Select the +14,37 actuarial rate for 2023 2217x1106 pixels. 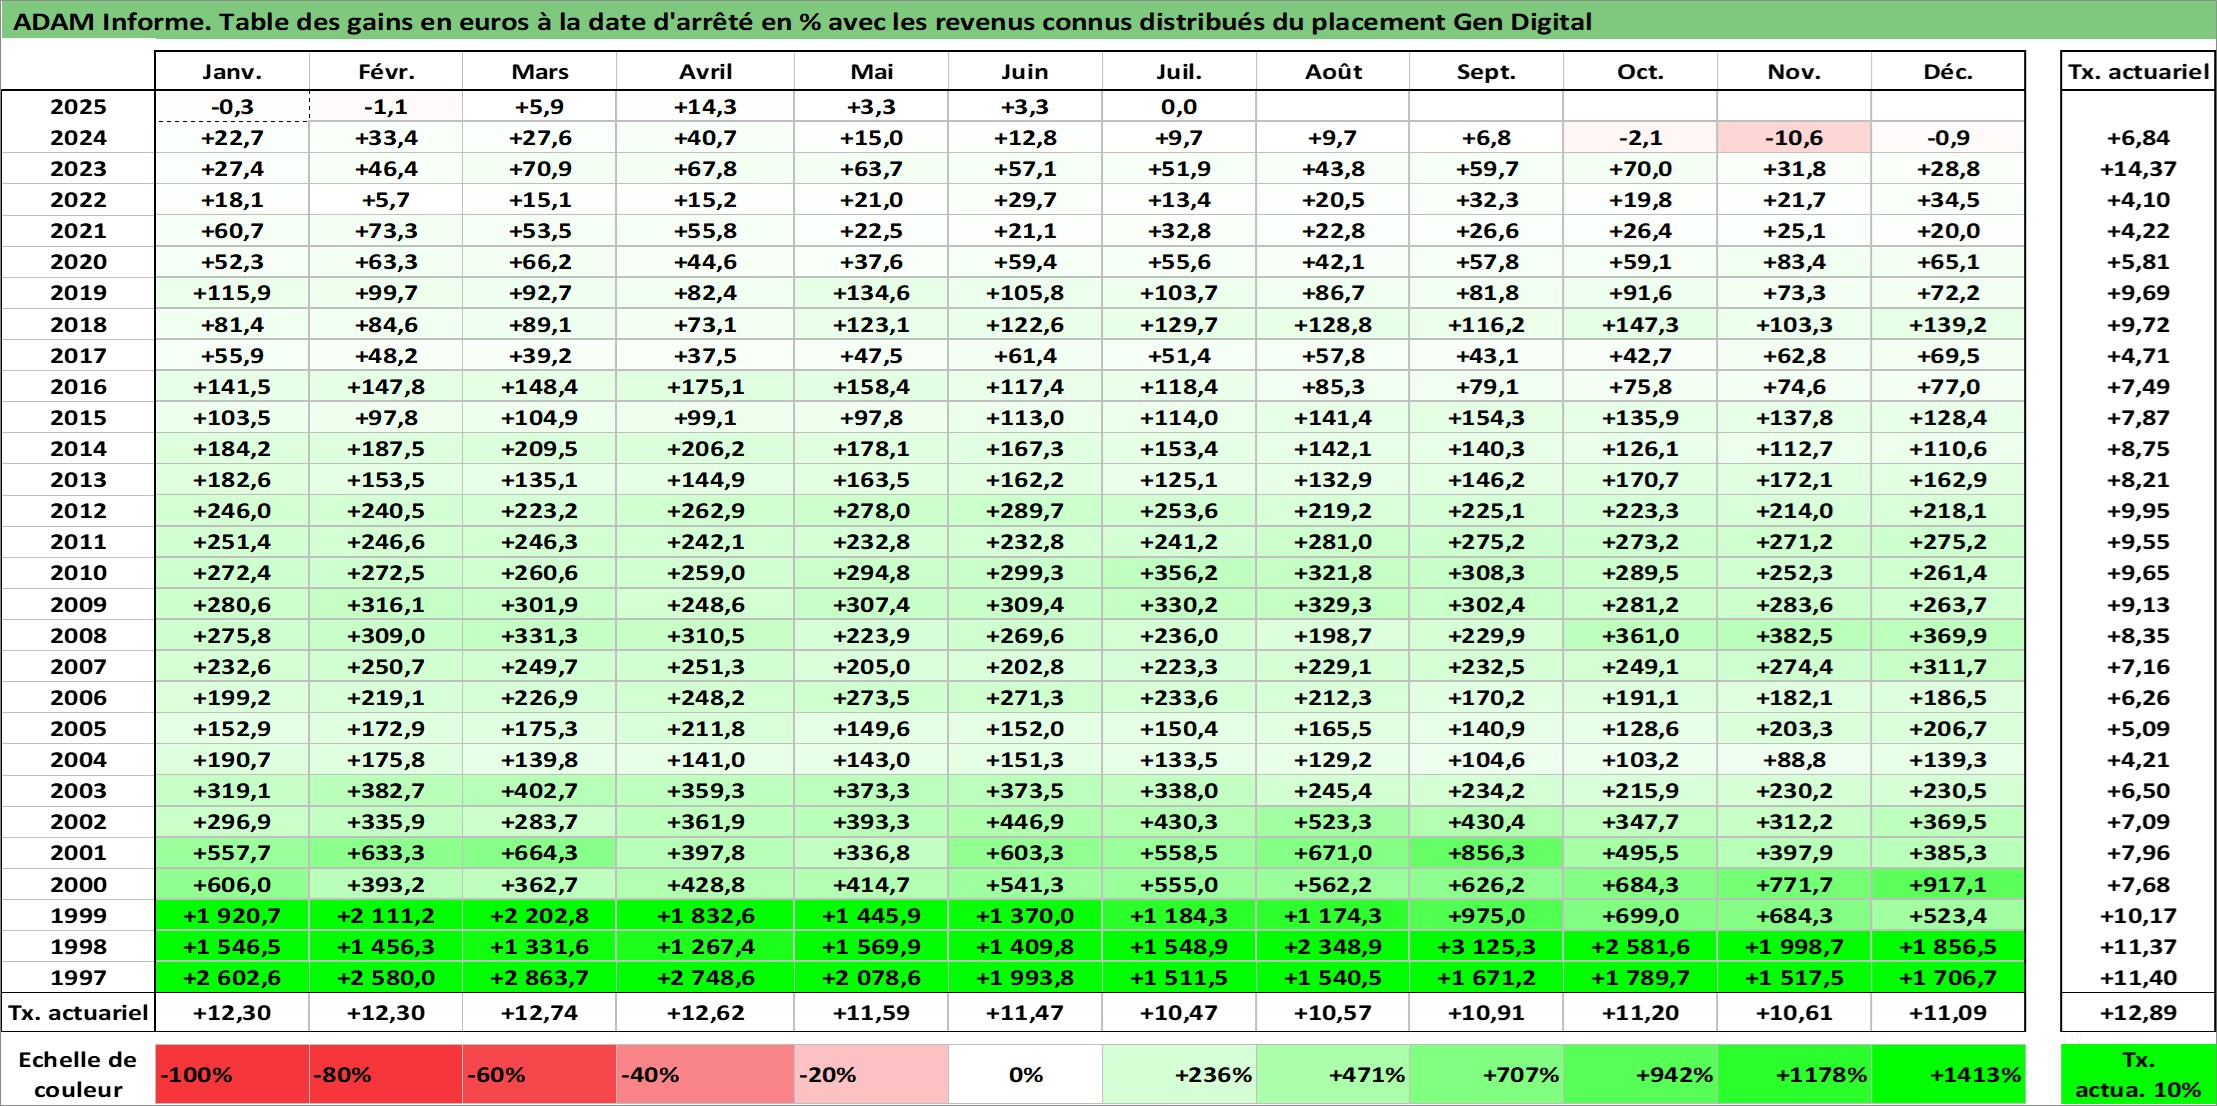[x=2138, y=169]
